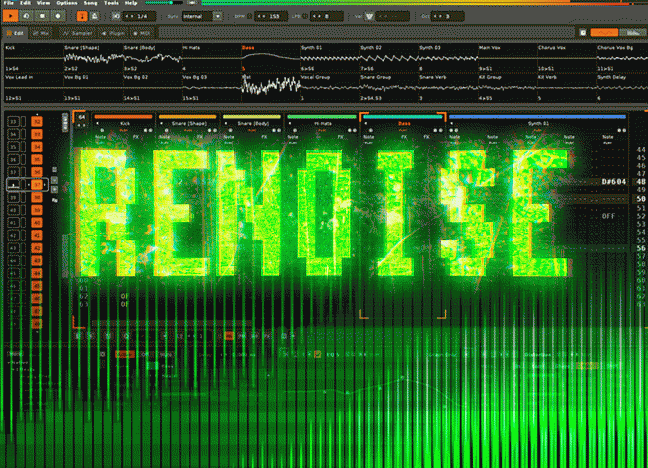Open the File menu

click(8, 3)
